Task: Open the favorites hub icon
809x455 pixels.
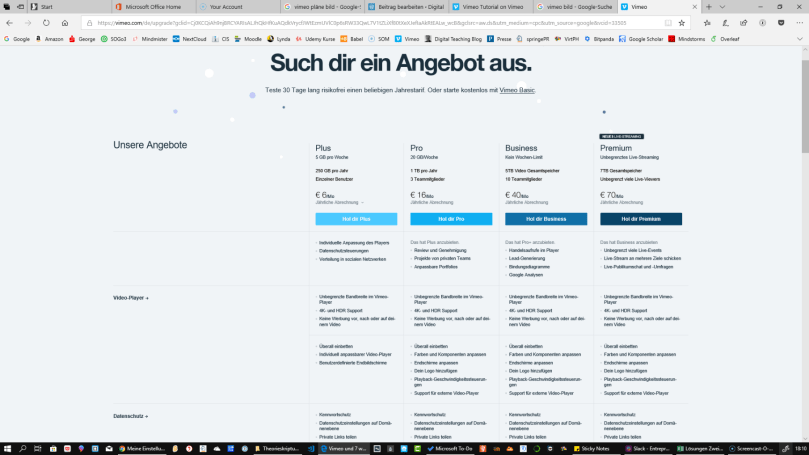Action: point(707,23)
